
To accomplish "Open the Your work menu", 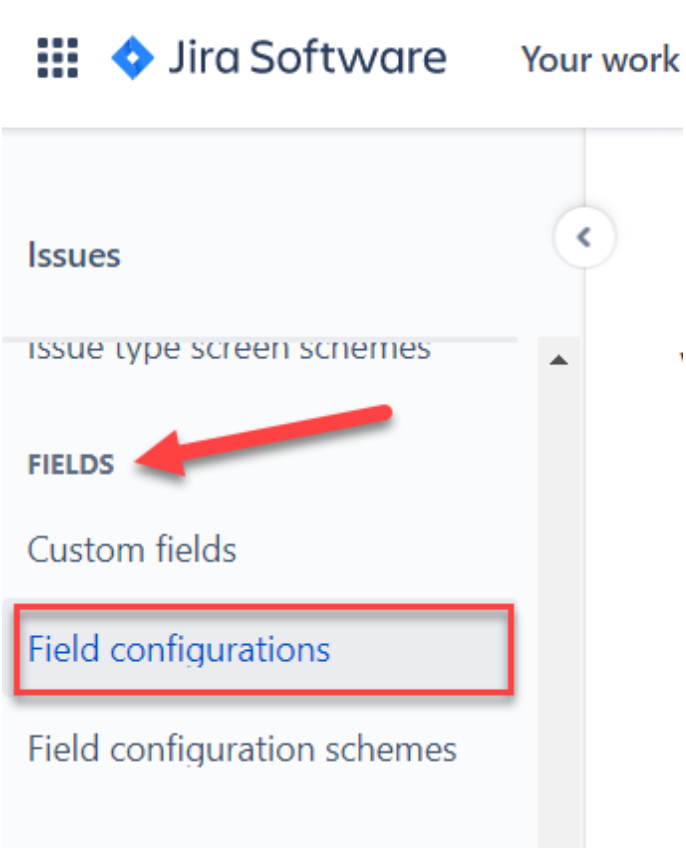I will pyautogui.click(x=599, y=60).
